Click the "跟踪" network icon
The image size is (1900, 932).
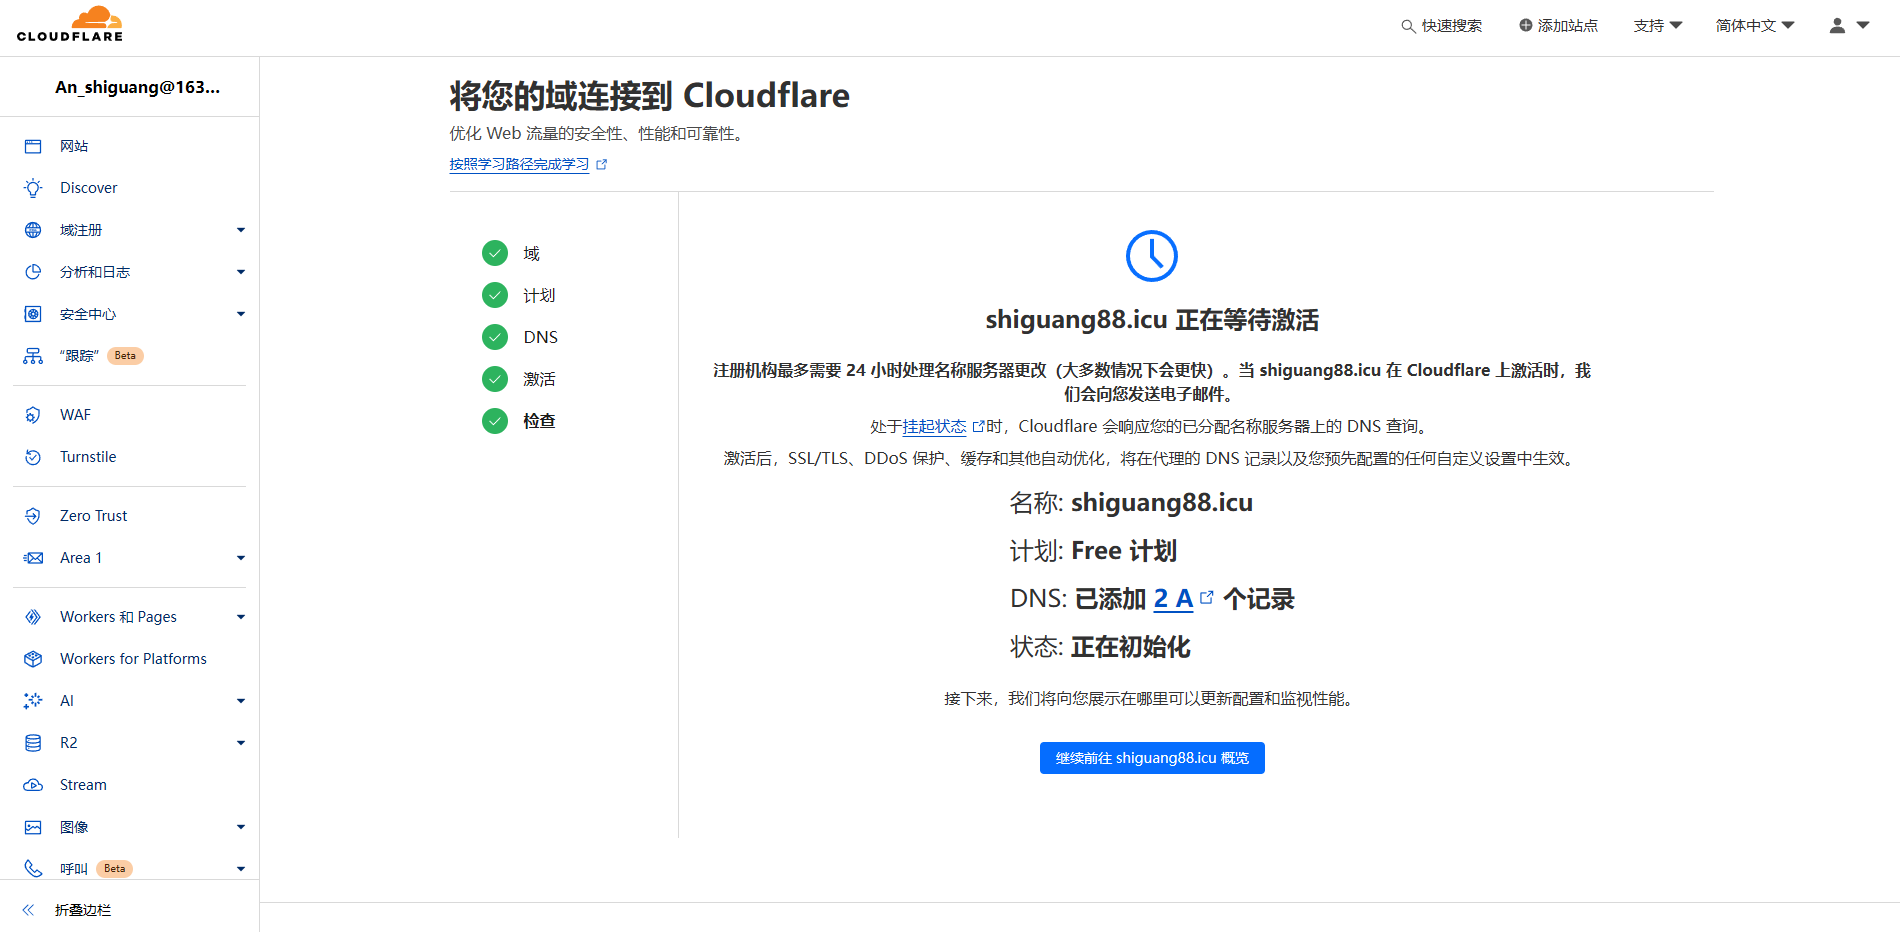pyautogui.click(x=33, y=356)
